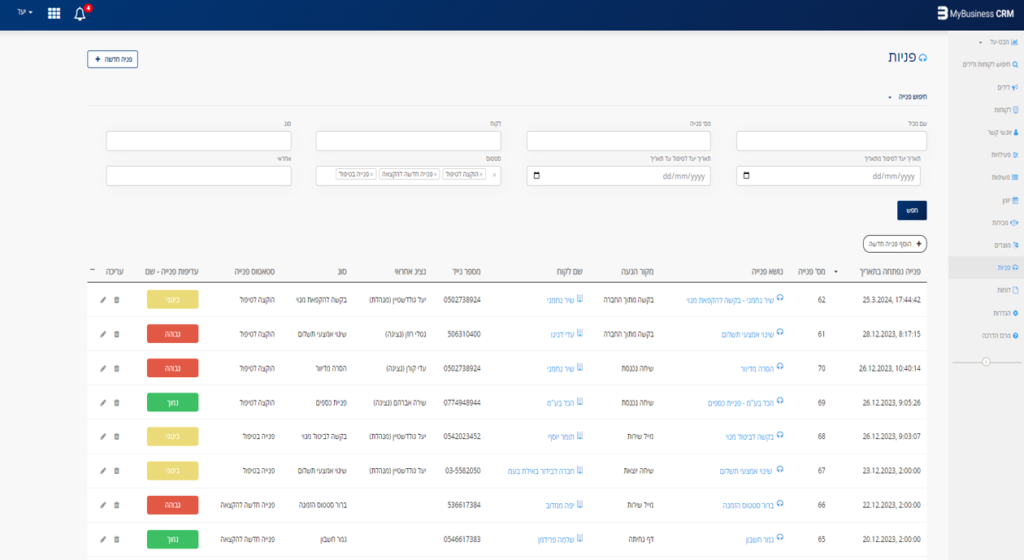
Task: Open the apps grid icon in header
Action: (54, 13)
